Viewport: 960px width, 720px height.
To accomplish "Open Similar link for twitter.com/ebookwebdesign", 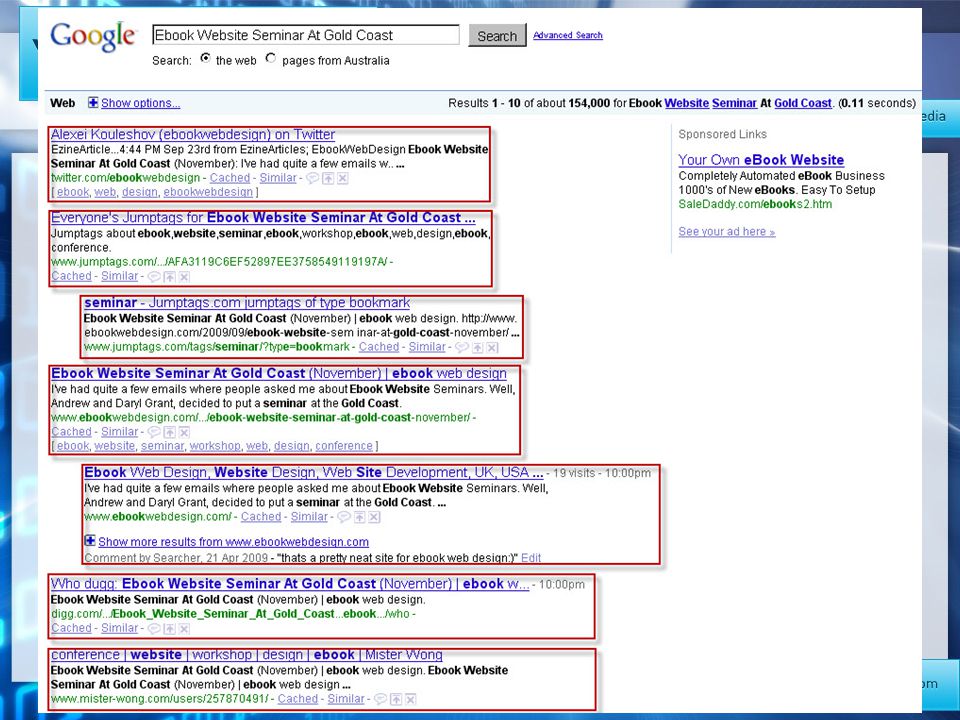I will click(x=278, y=178).
